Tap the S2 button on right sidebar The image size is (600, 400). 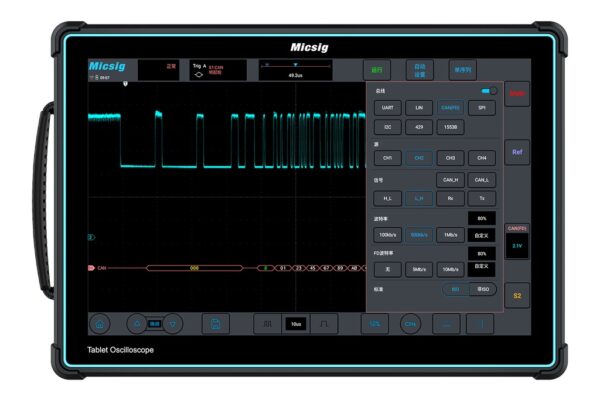[517, 296]
